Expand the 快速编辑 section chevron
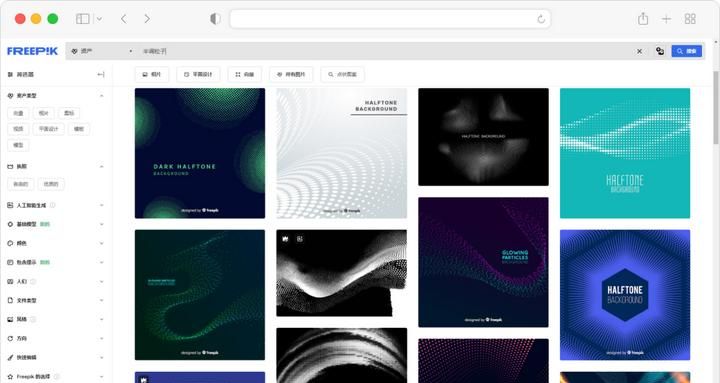720x383 pixels. [x=101, y=357]
